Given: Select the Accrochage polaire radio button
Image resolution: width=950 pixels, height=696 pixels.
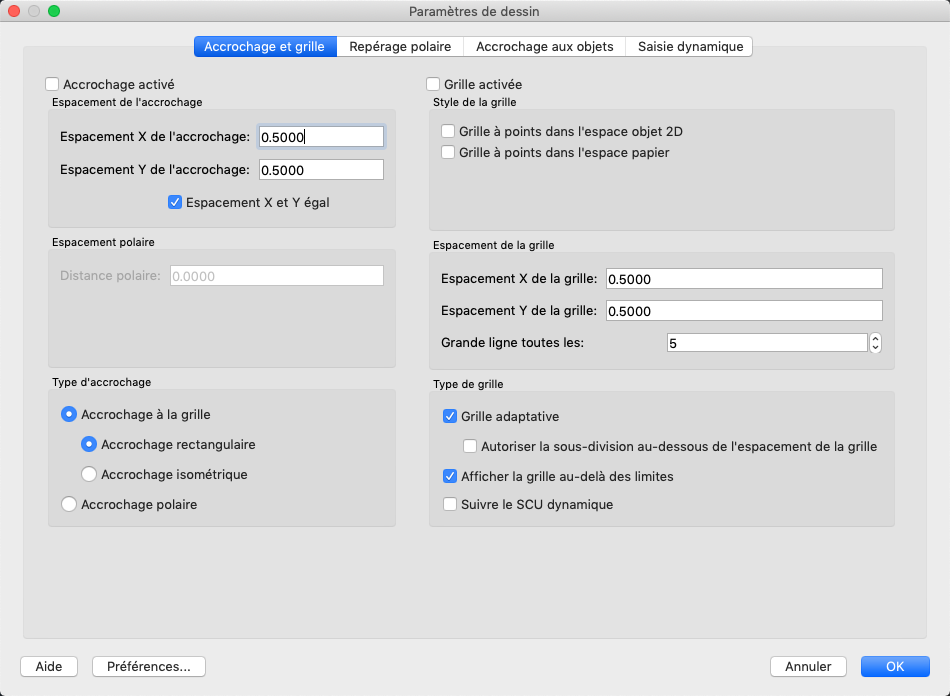Looking at the screenshot, I should point(69,504).
